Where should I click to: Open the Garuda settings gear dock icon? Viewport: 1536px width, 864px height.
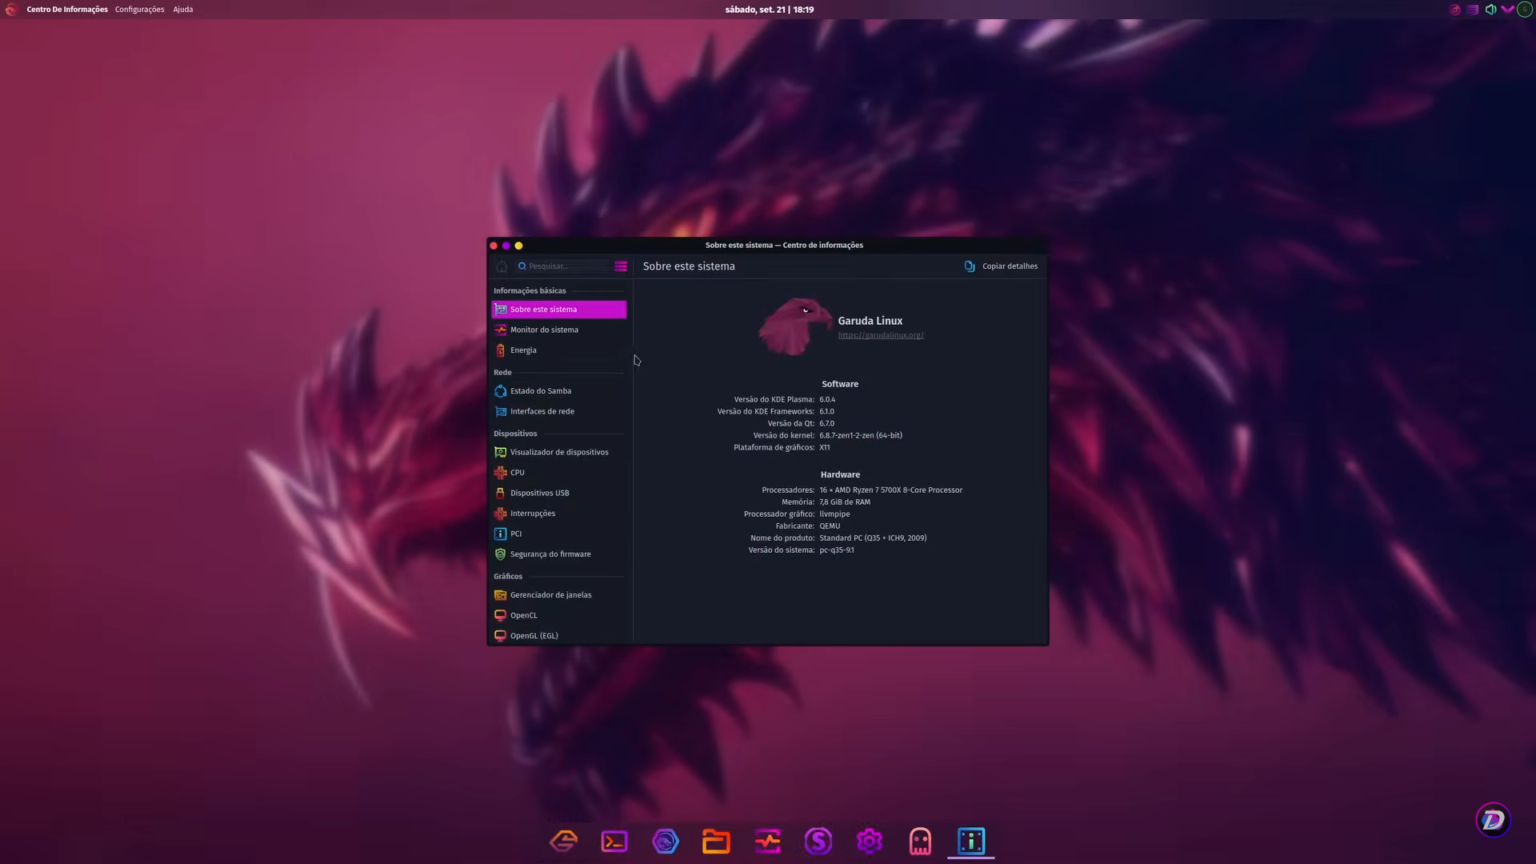coord(869,841)
